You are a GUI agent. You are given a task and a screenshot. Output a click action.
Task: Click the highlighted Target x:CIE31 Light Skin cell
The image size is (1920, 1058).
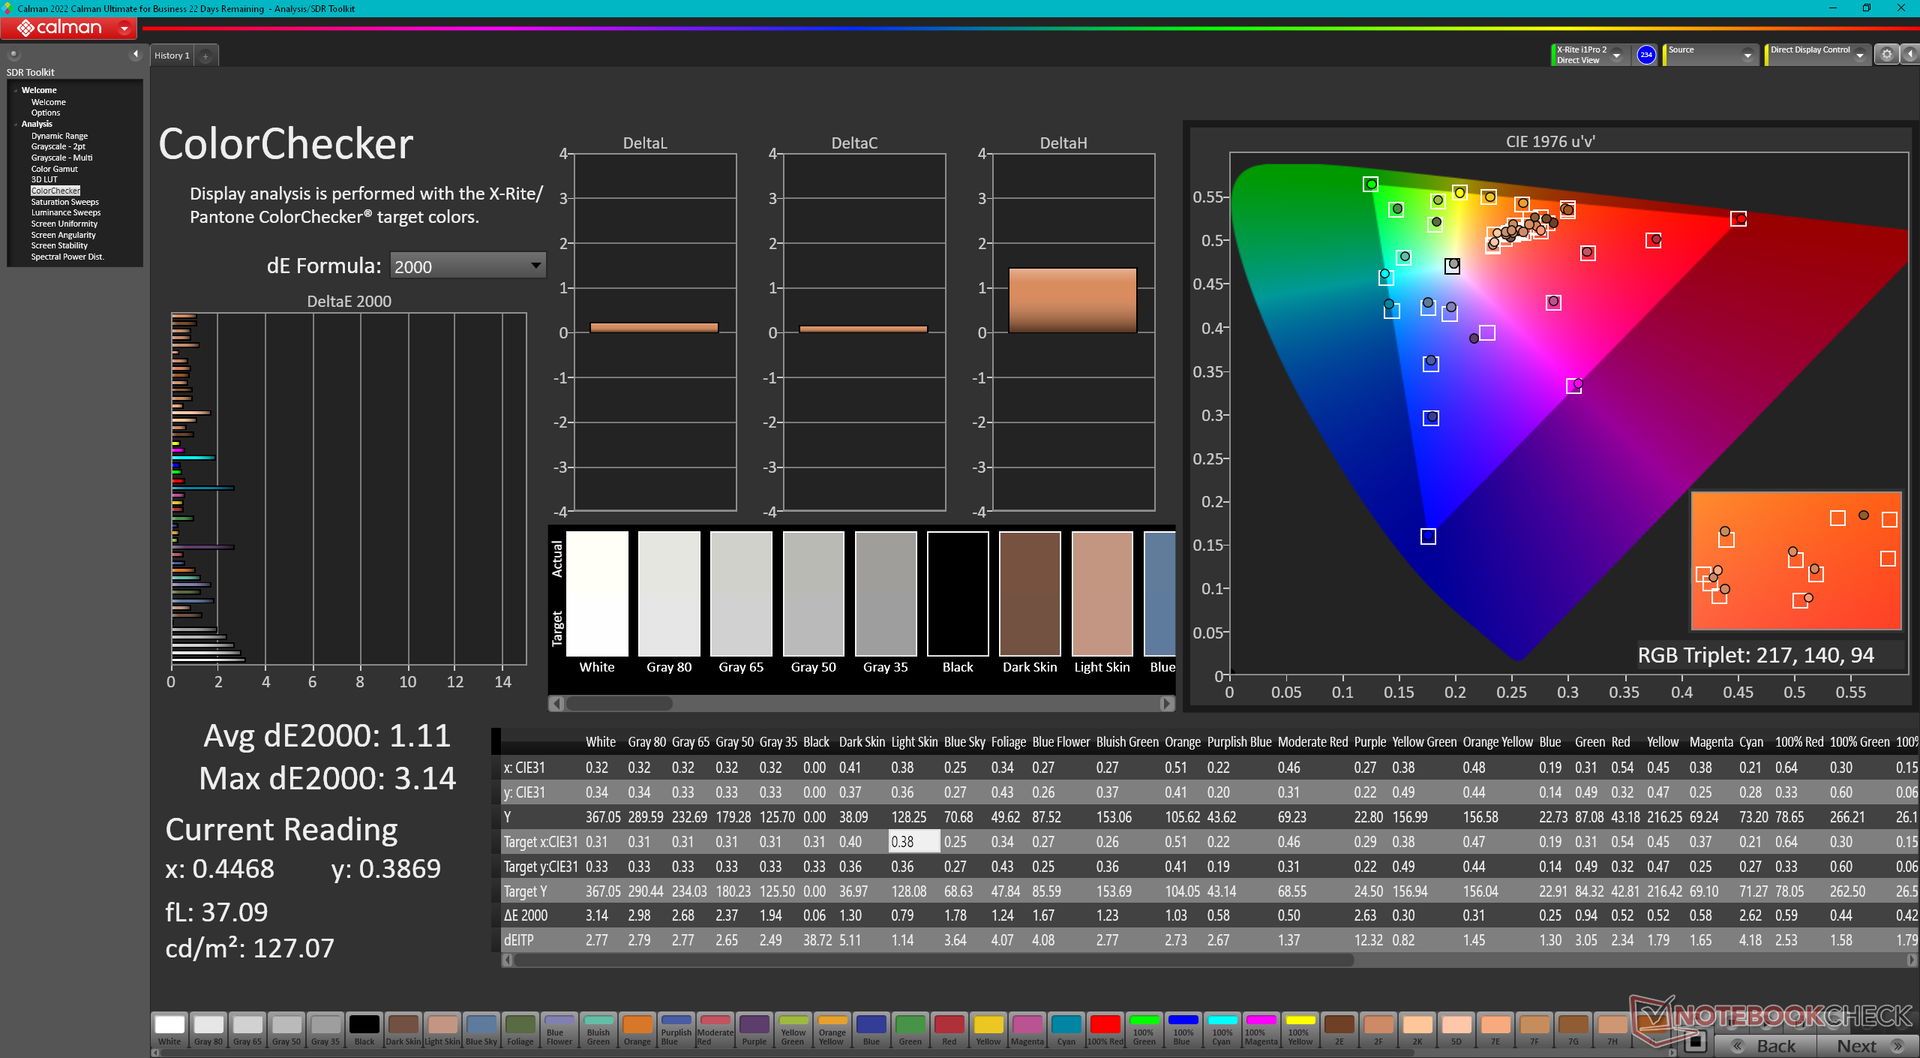click(914, 842)
